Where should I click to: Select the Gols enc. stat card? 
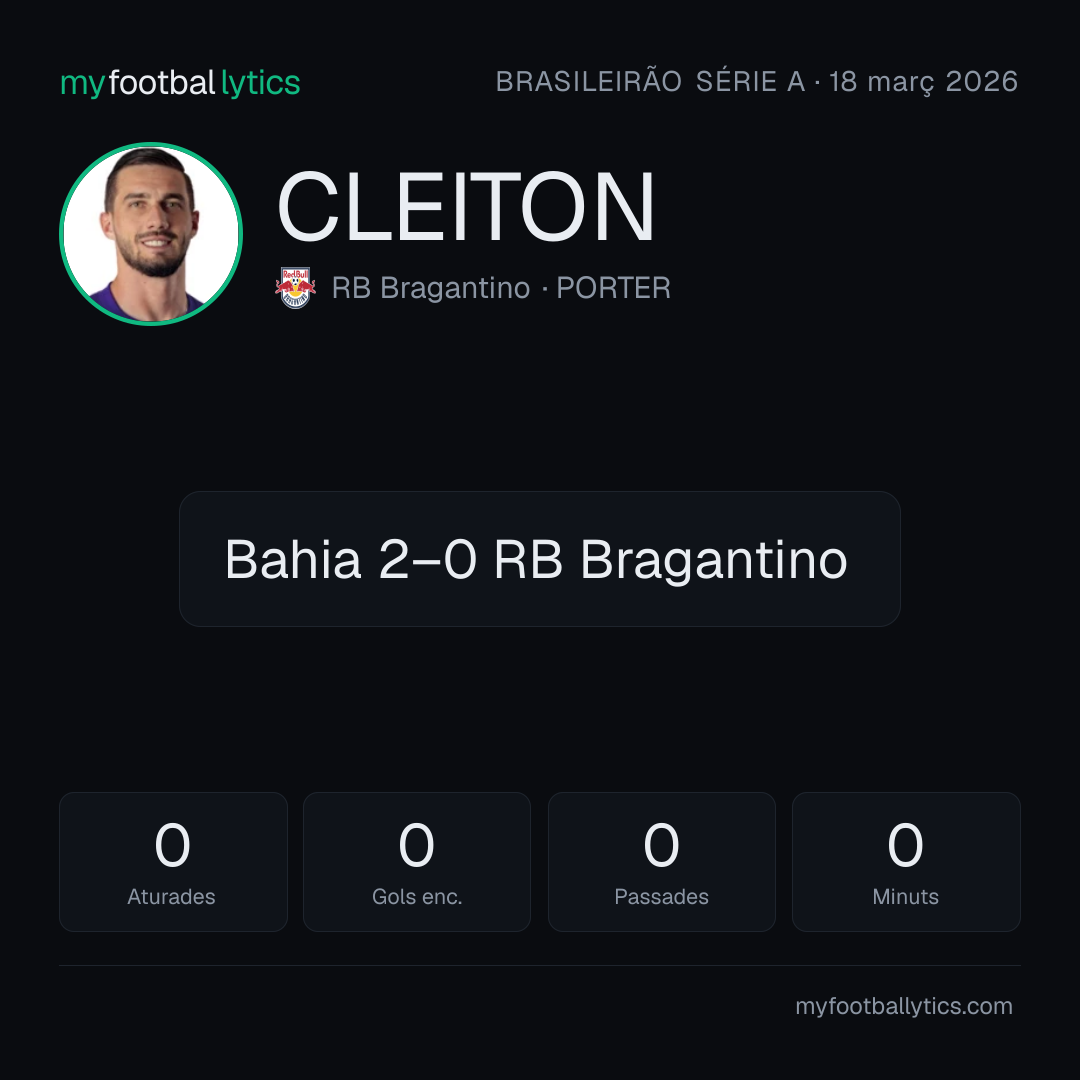[417, 862]
